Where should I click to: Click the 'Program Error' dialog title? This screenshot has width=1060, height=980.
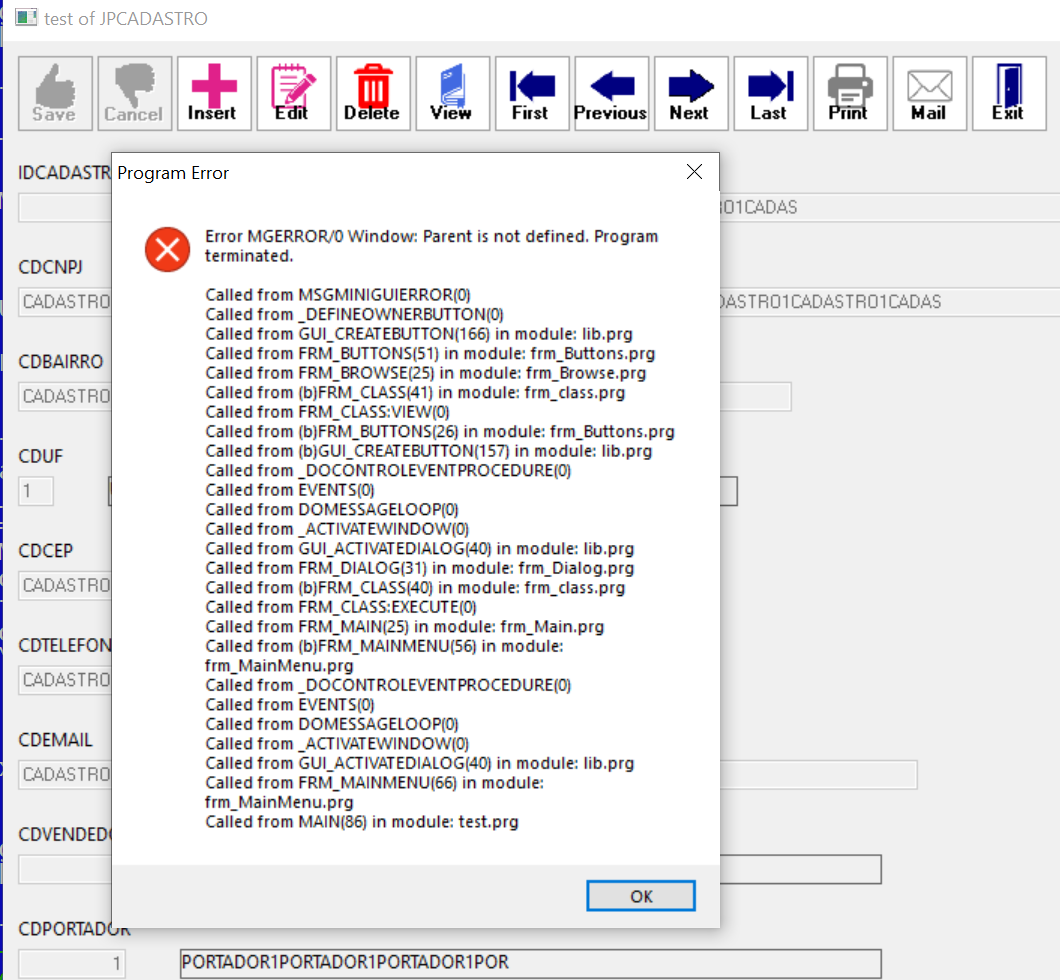(173, 173)
